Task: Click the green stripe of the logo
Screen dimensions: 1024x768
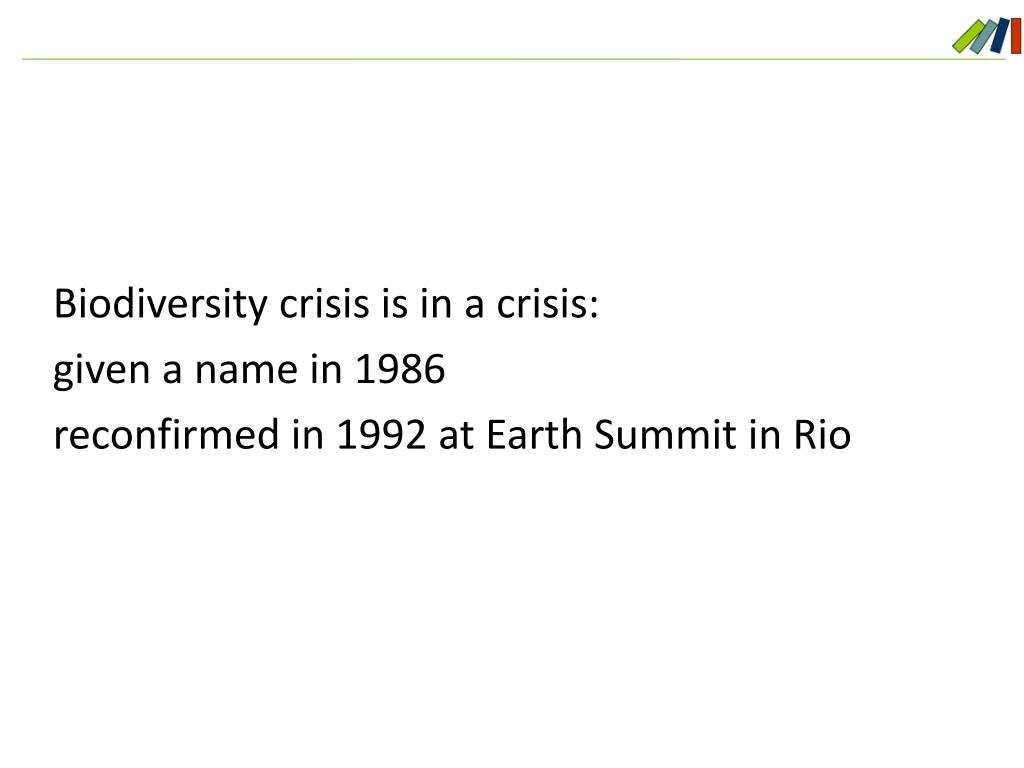Action: 968,37
